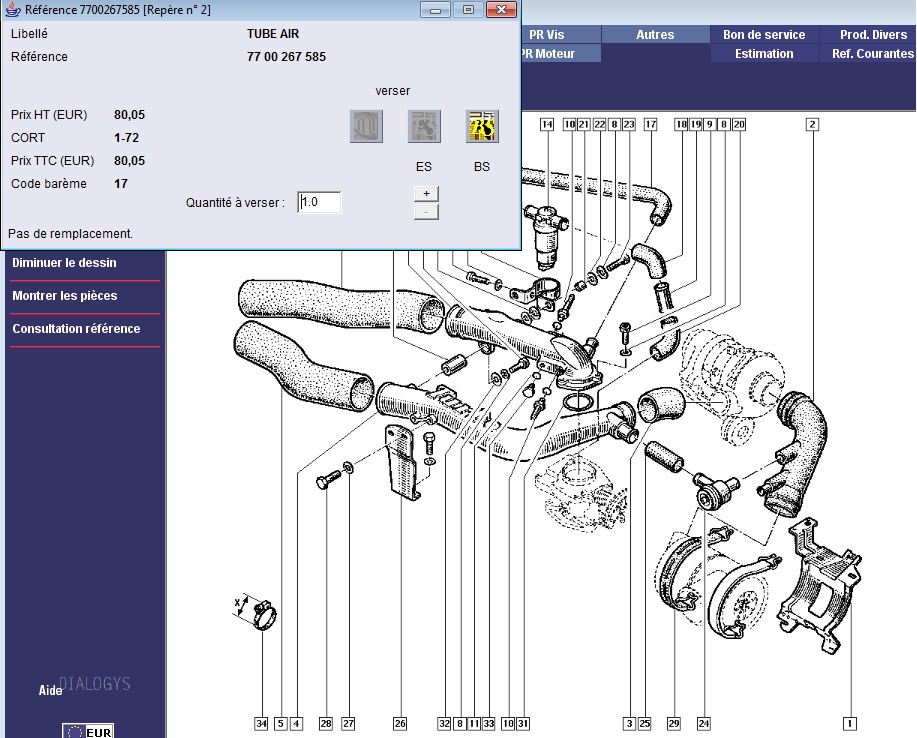Select callout 33 at bottom of diagram
Viewport: 917px width, 738px height.
pos(489,723)
